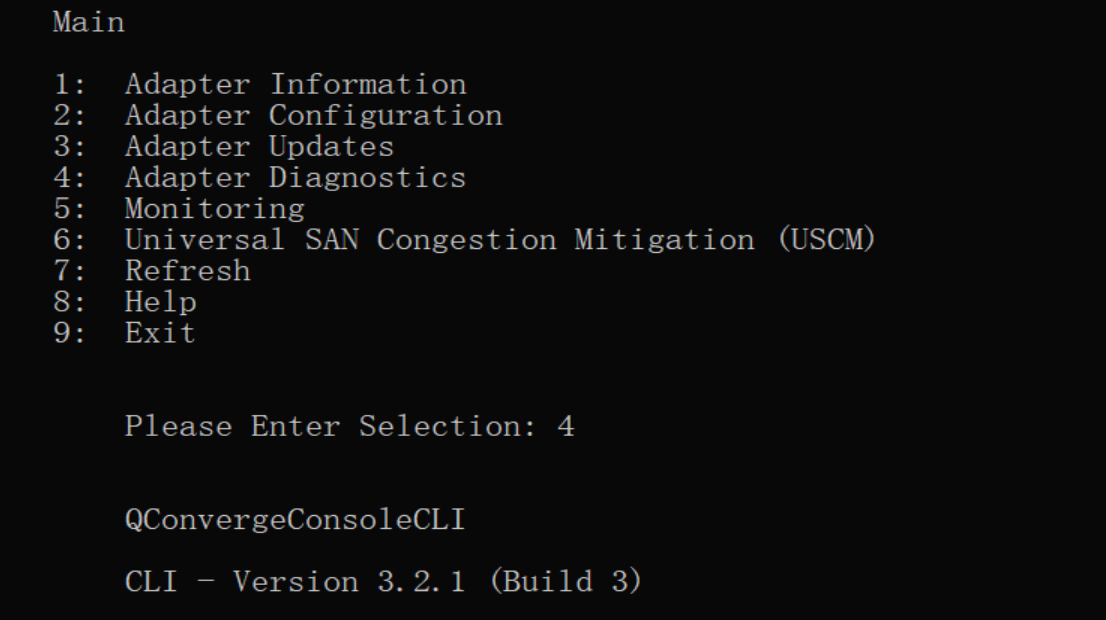Choose Adapter Configuration in the menu

point(313,116)
